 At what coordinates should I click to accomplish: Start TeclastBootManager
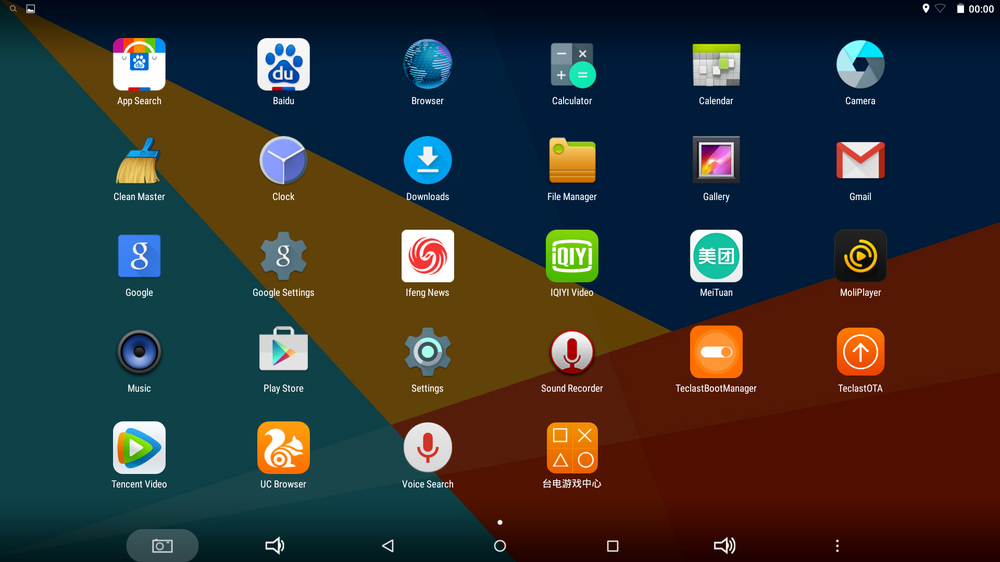click(x=716, y=352)
